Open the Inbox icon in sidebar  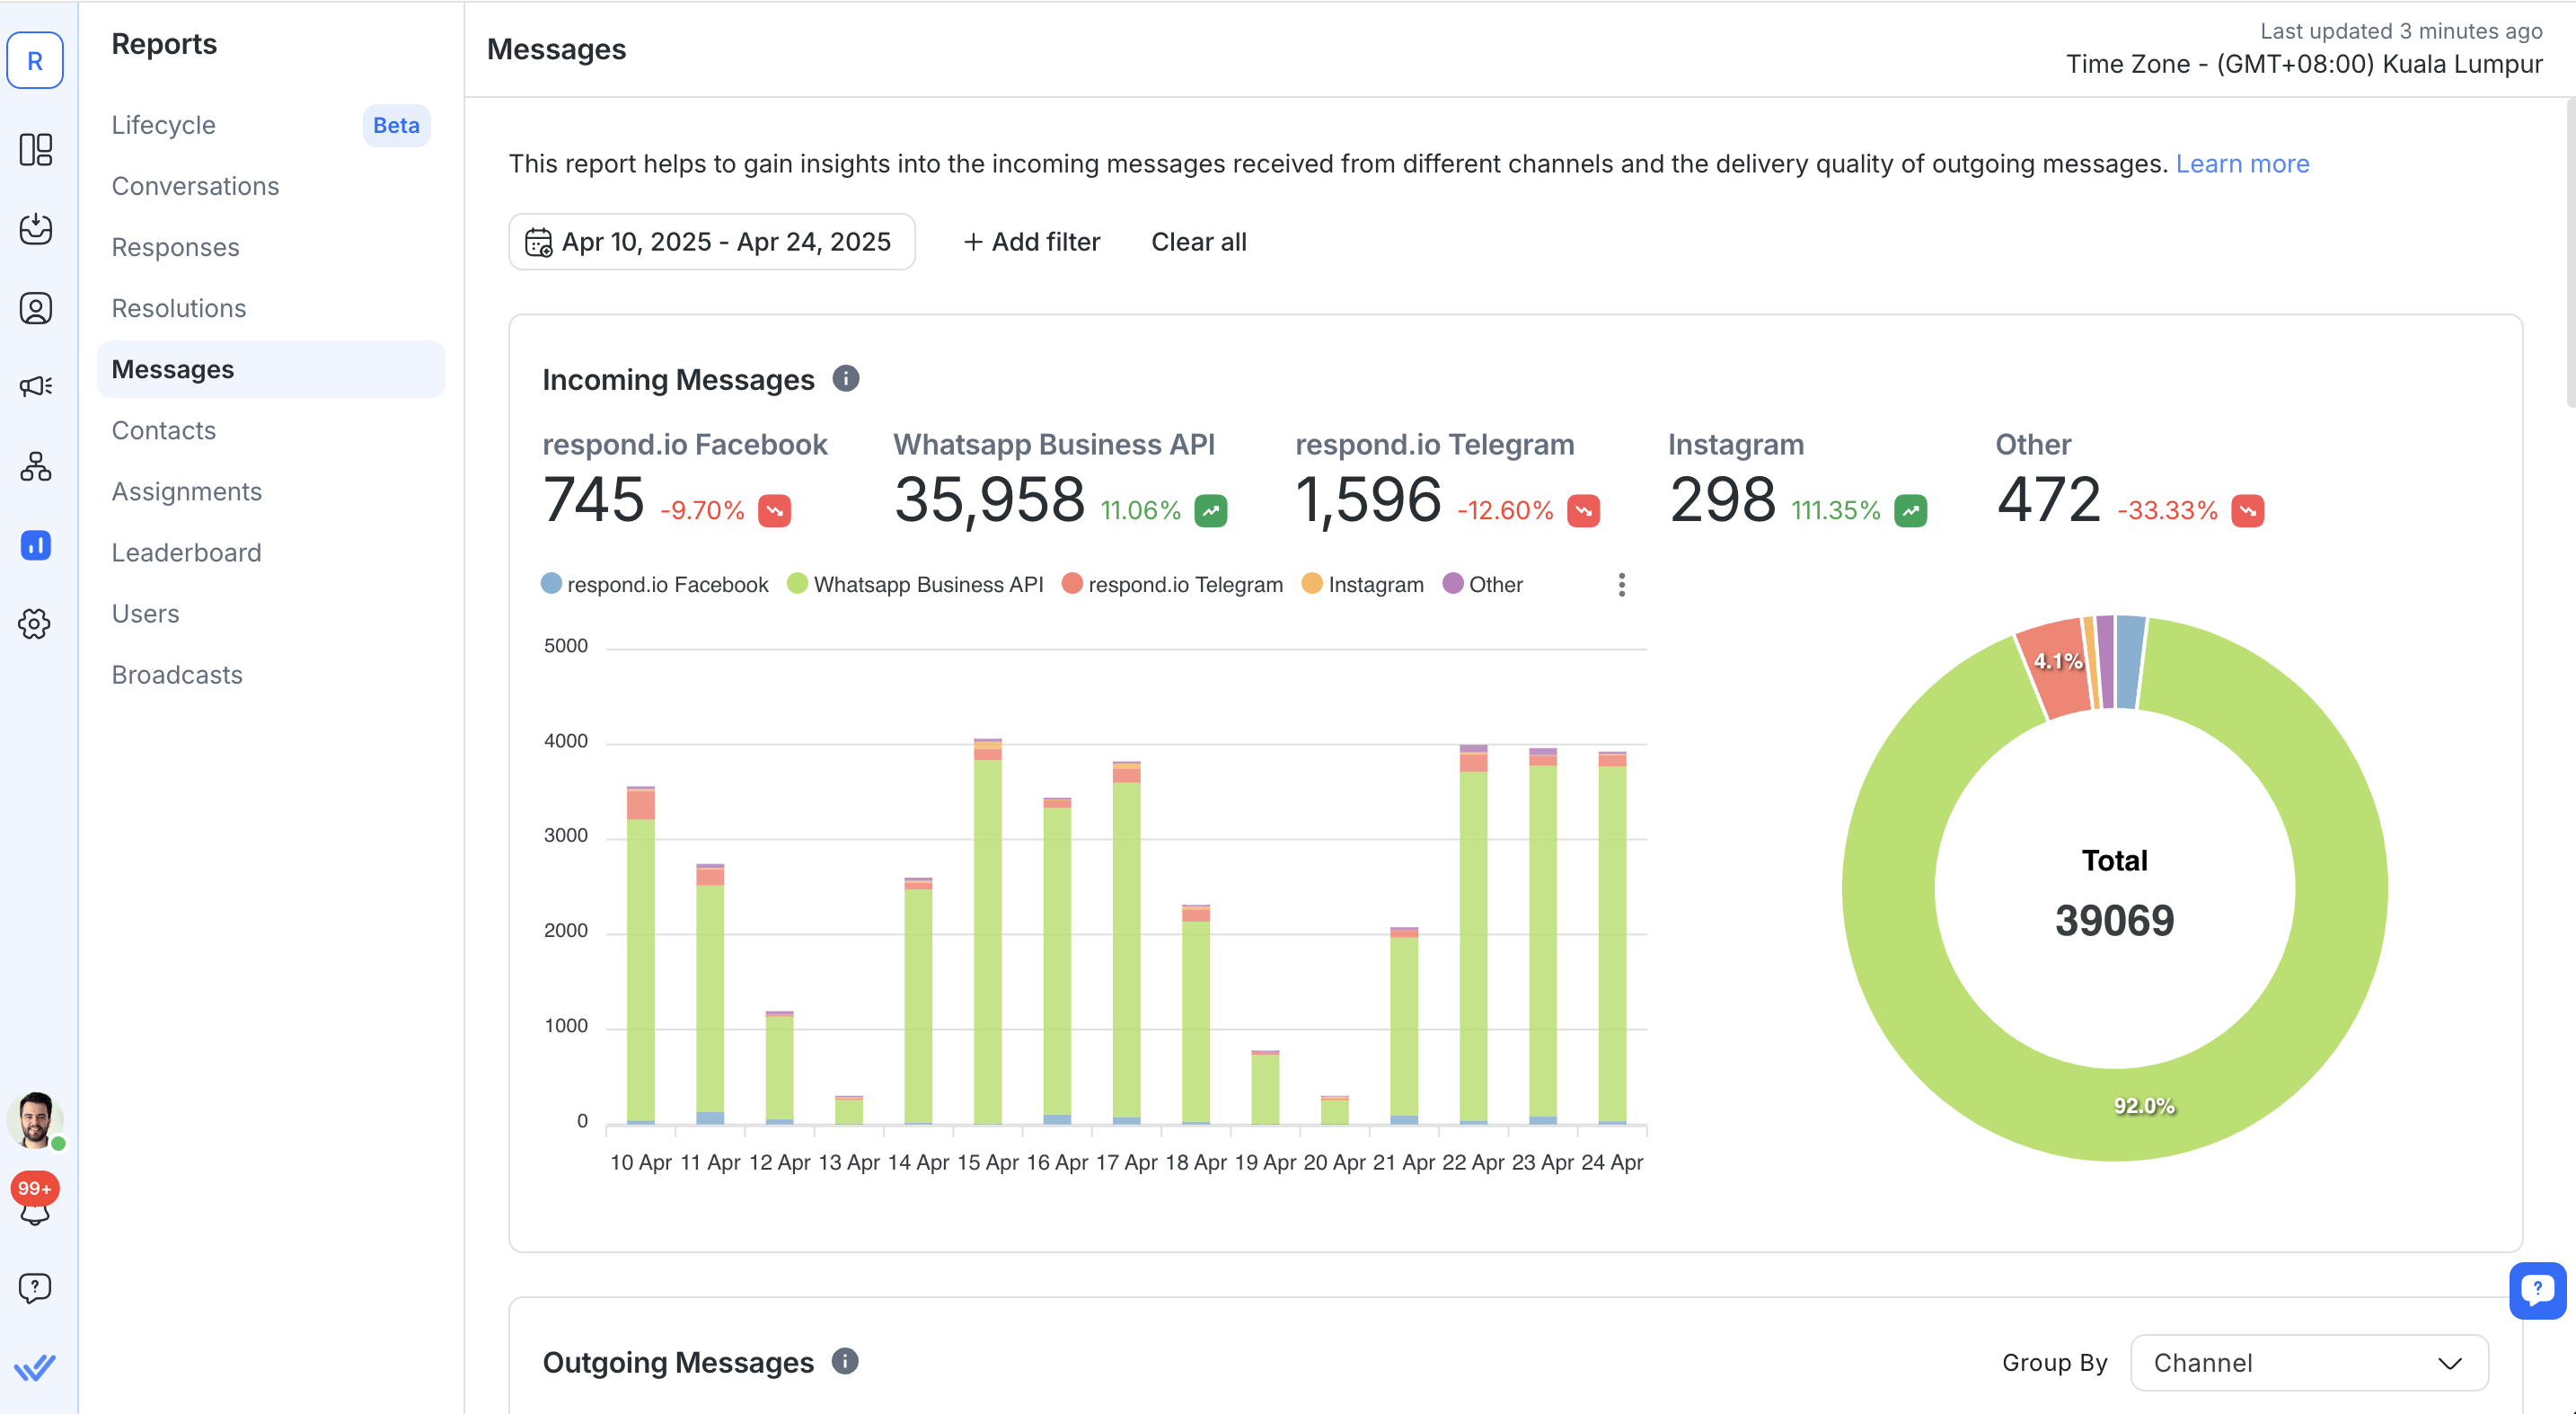tap(36, 229)
